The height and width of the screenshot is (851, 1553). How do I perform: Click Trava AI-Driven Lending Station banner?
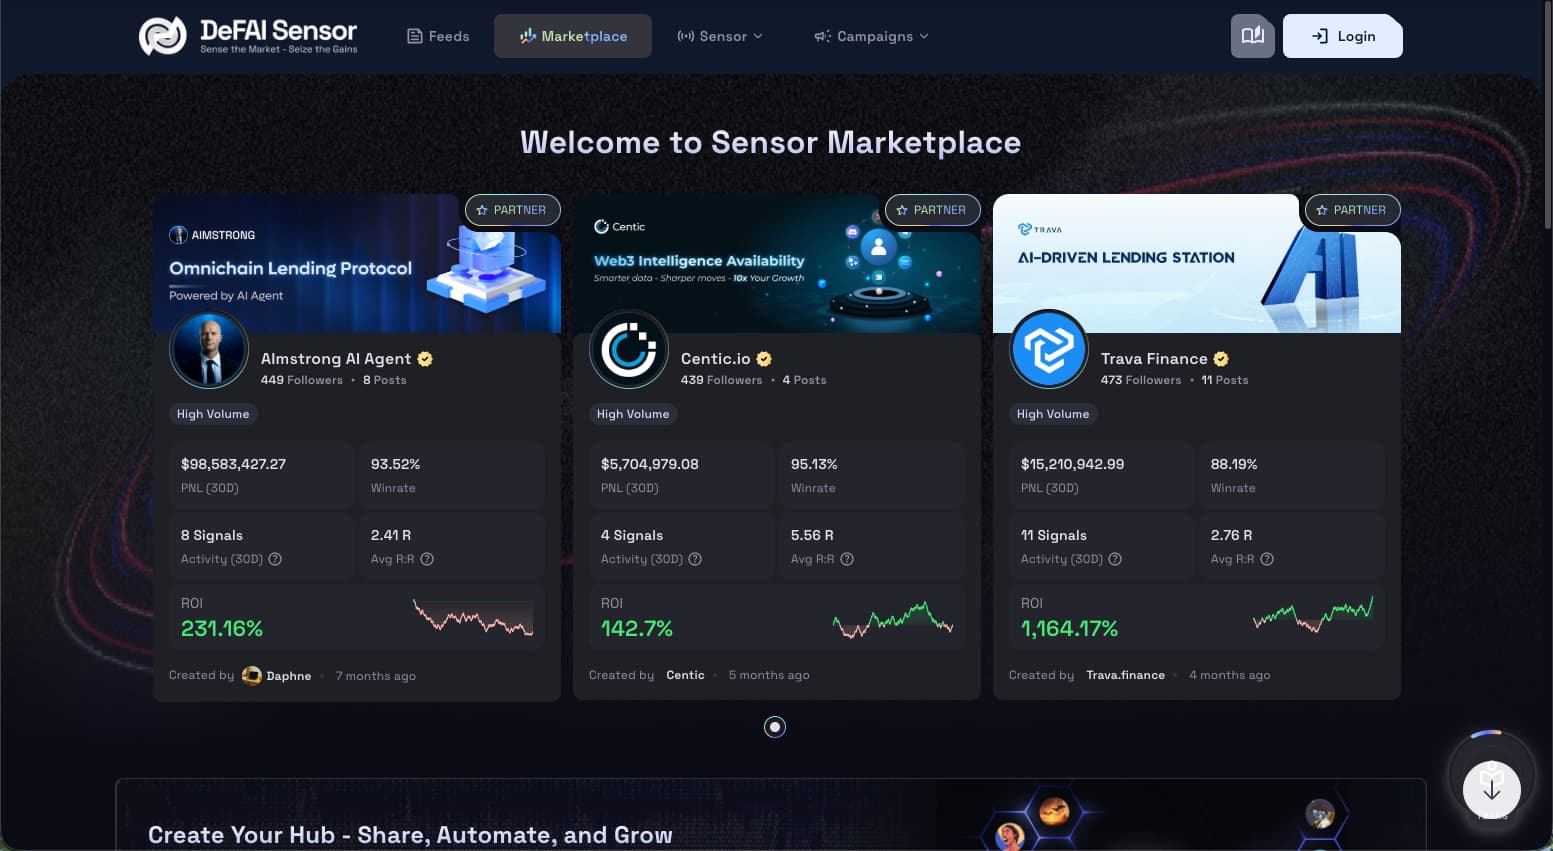1197,263
